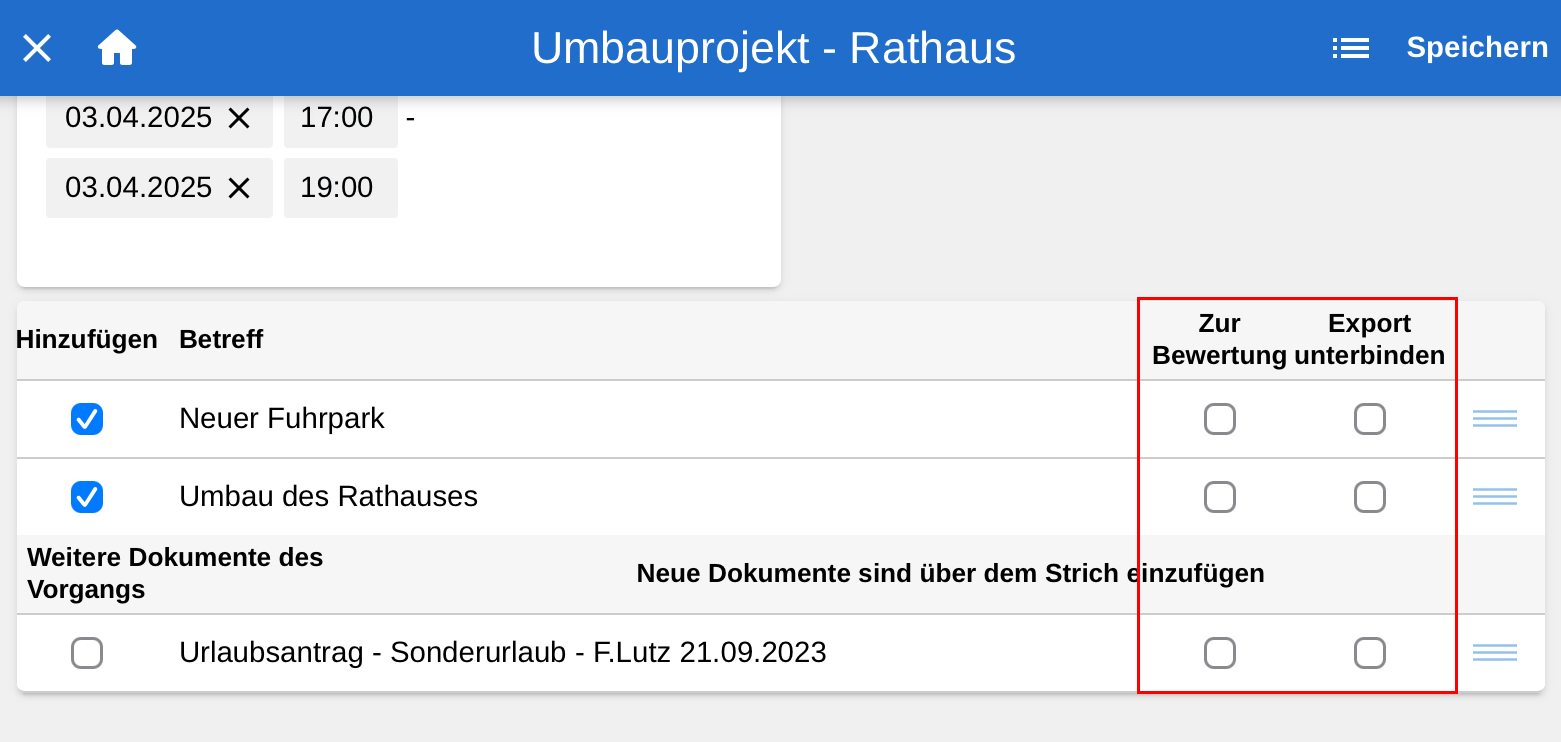Close the Umbauprojekt view with X icon
This screenshot has height=742, width=1561.
point(37,48)
